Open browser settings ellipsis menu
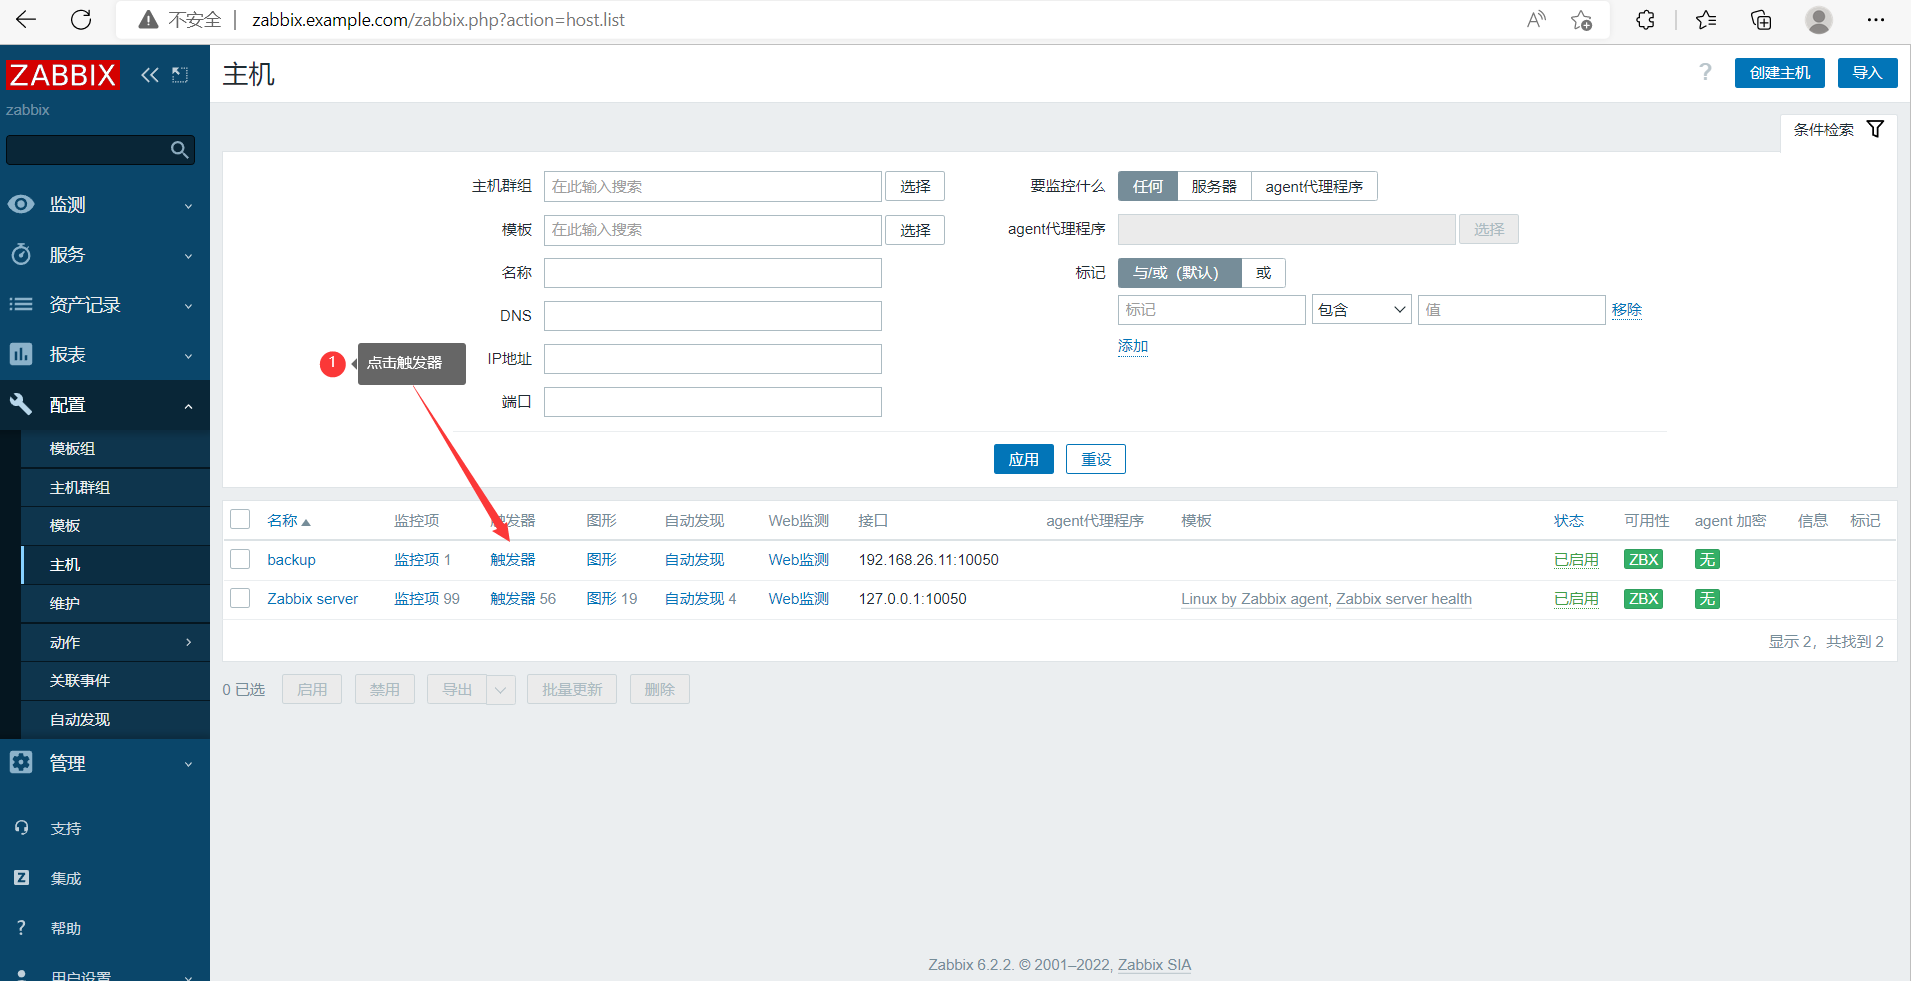The width and height of the screenshot is (1911, 981). click(x=1875, y=20)
